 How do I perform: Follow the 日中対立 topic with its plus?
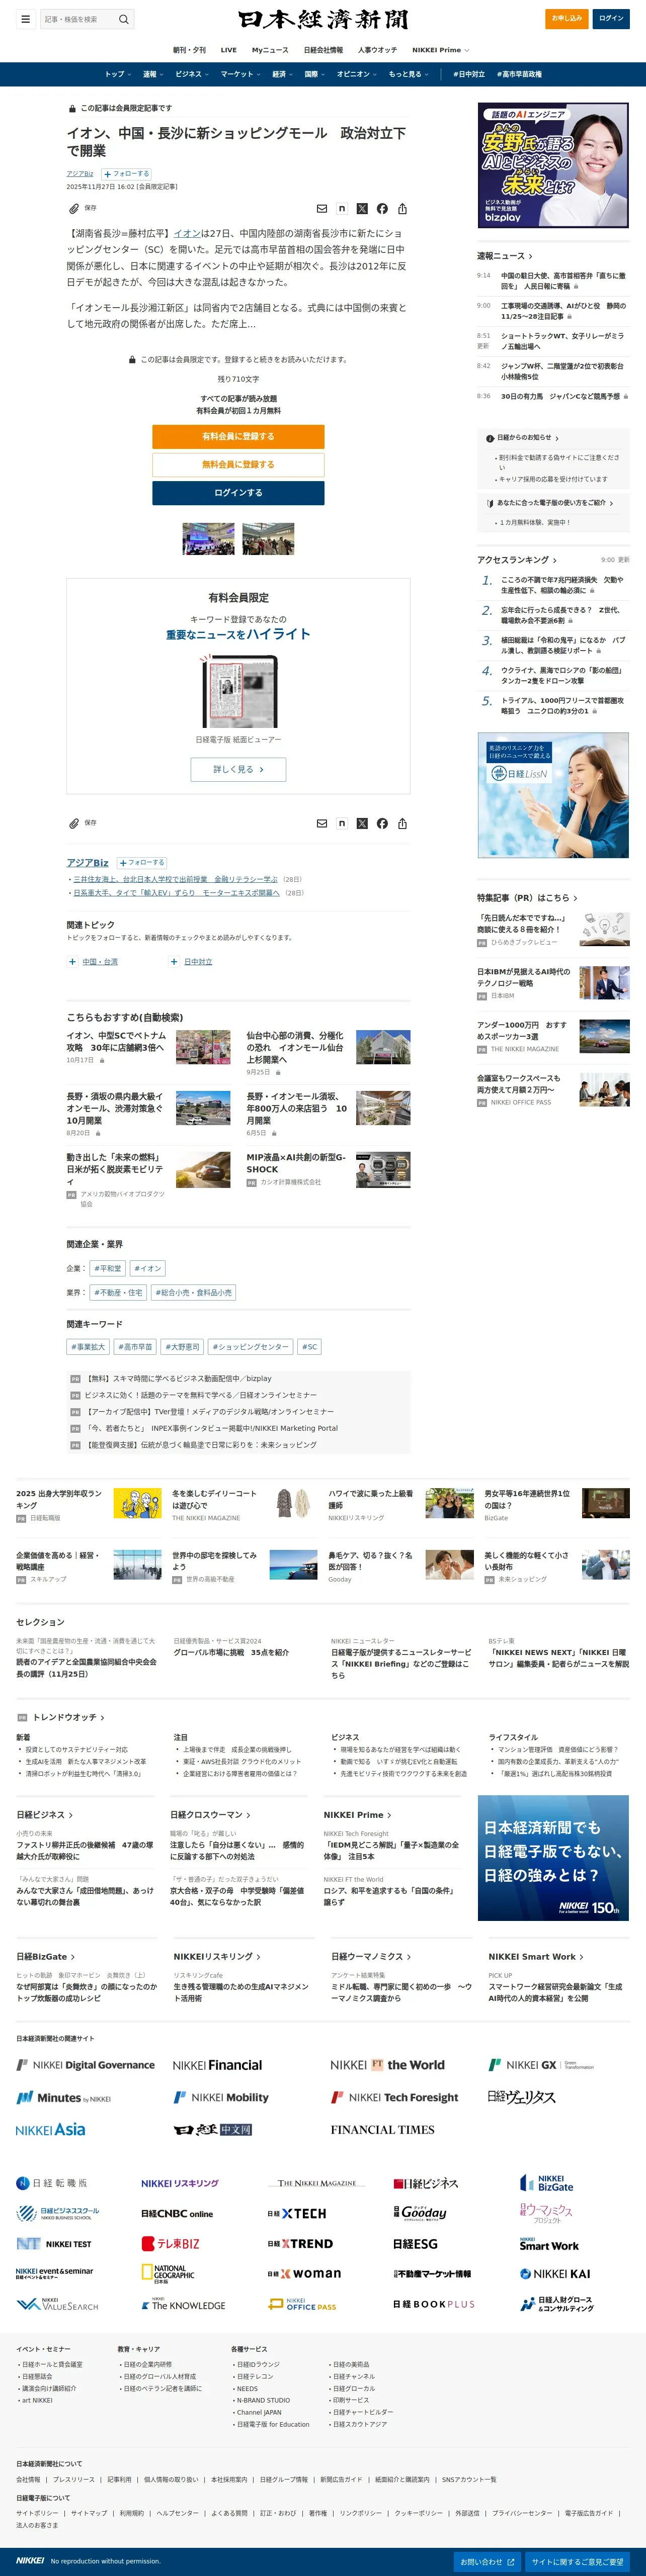click(174, 962)
